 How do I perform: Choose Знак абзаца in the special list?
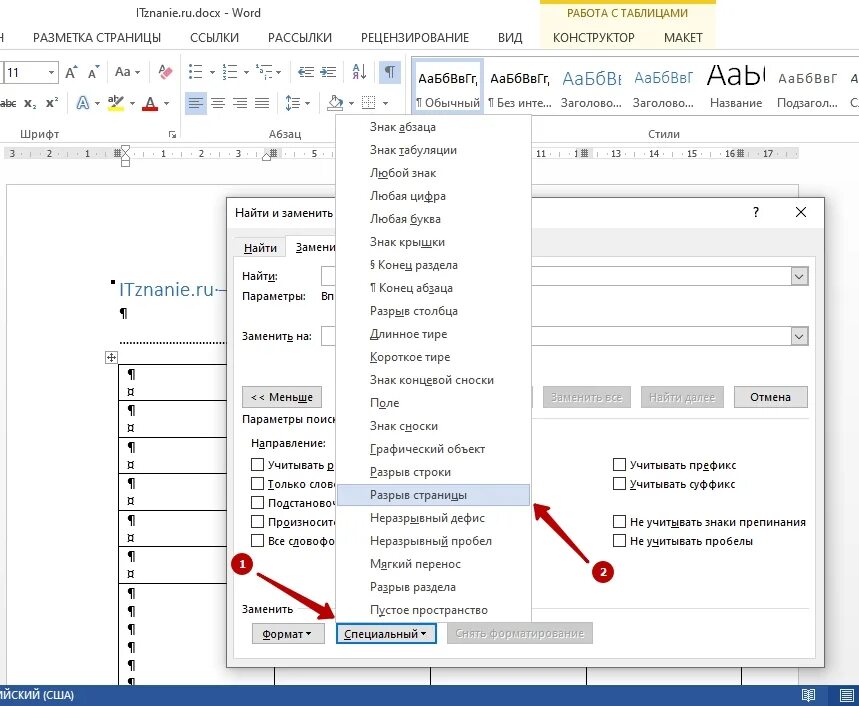(433, 127)
